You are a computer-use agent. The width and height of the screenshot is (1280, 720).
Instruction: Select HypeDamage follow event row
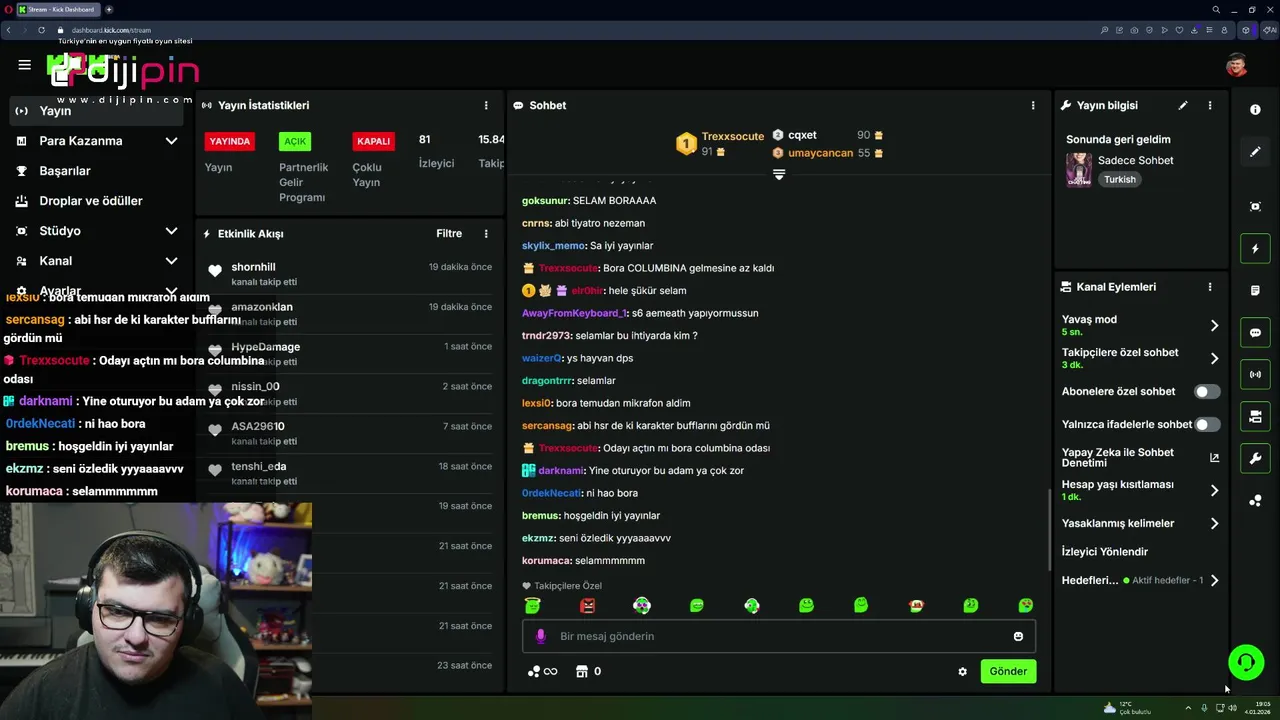pyautogui.click(x=350, y=354)
